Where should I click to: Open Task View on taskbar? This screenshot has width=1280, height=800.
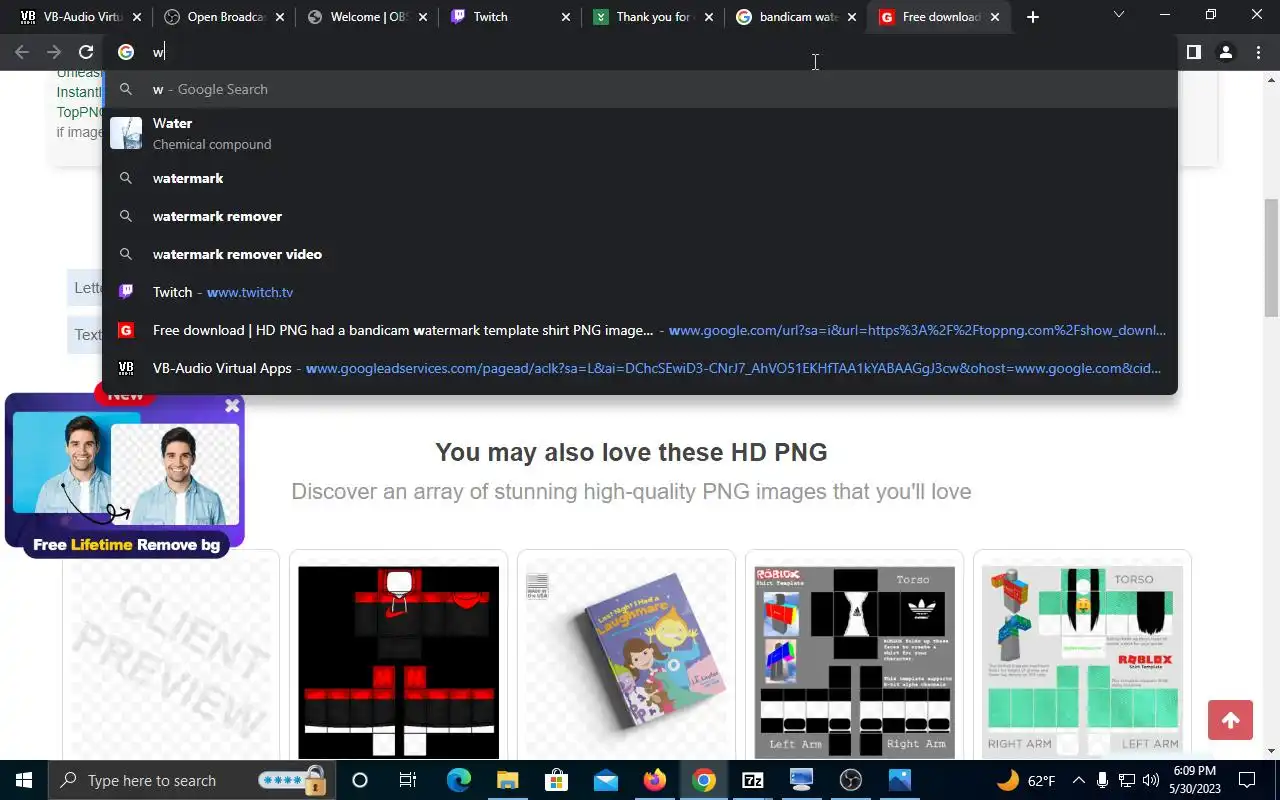point(407,780)
